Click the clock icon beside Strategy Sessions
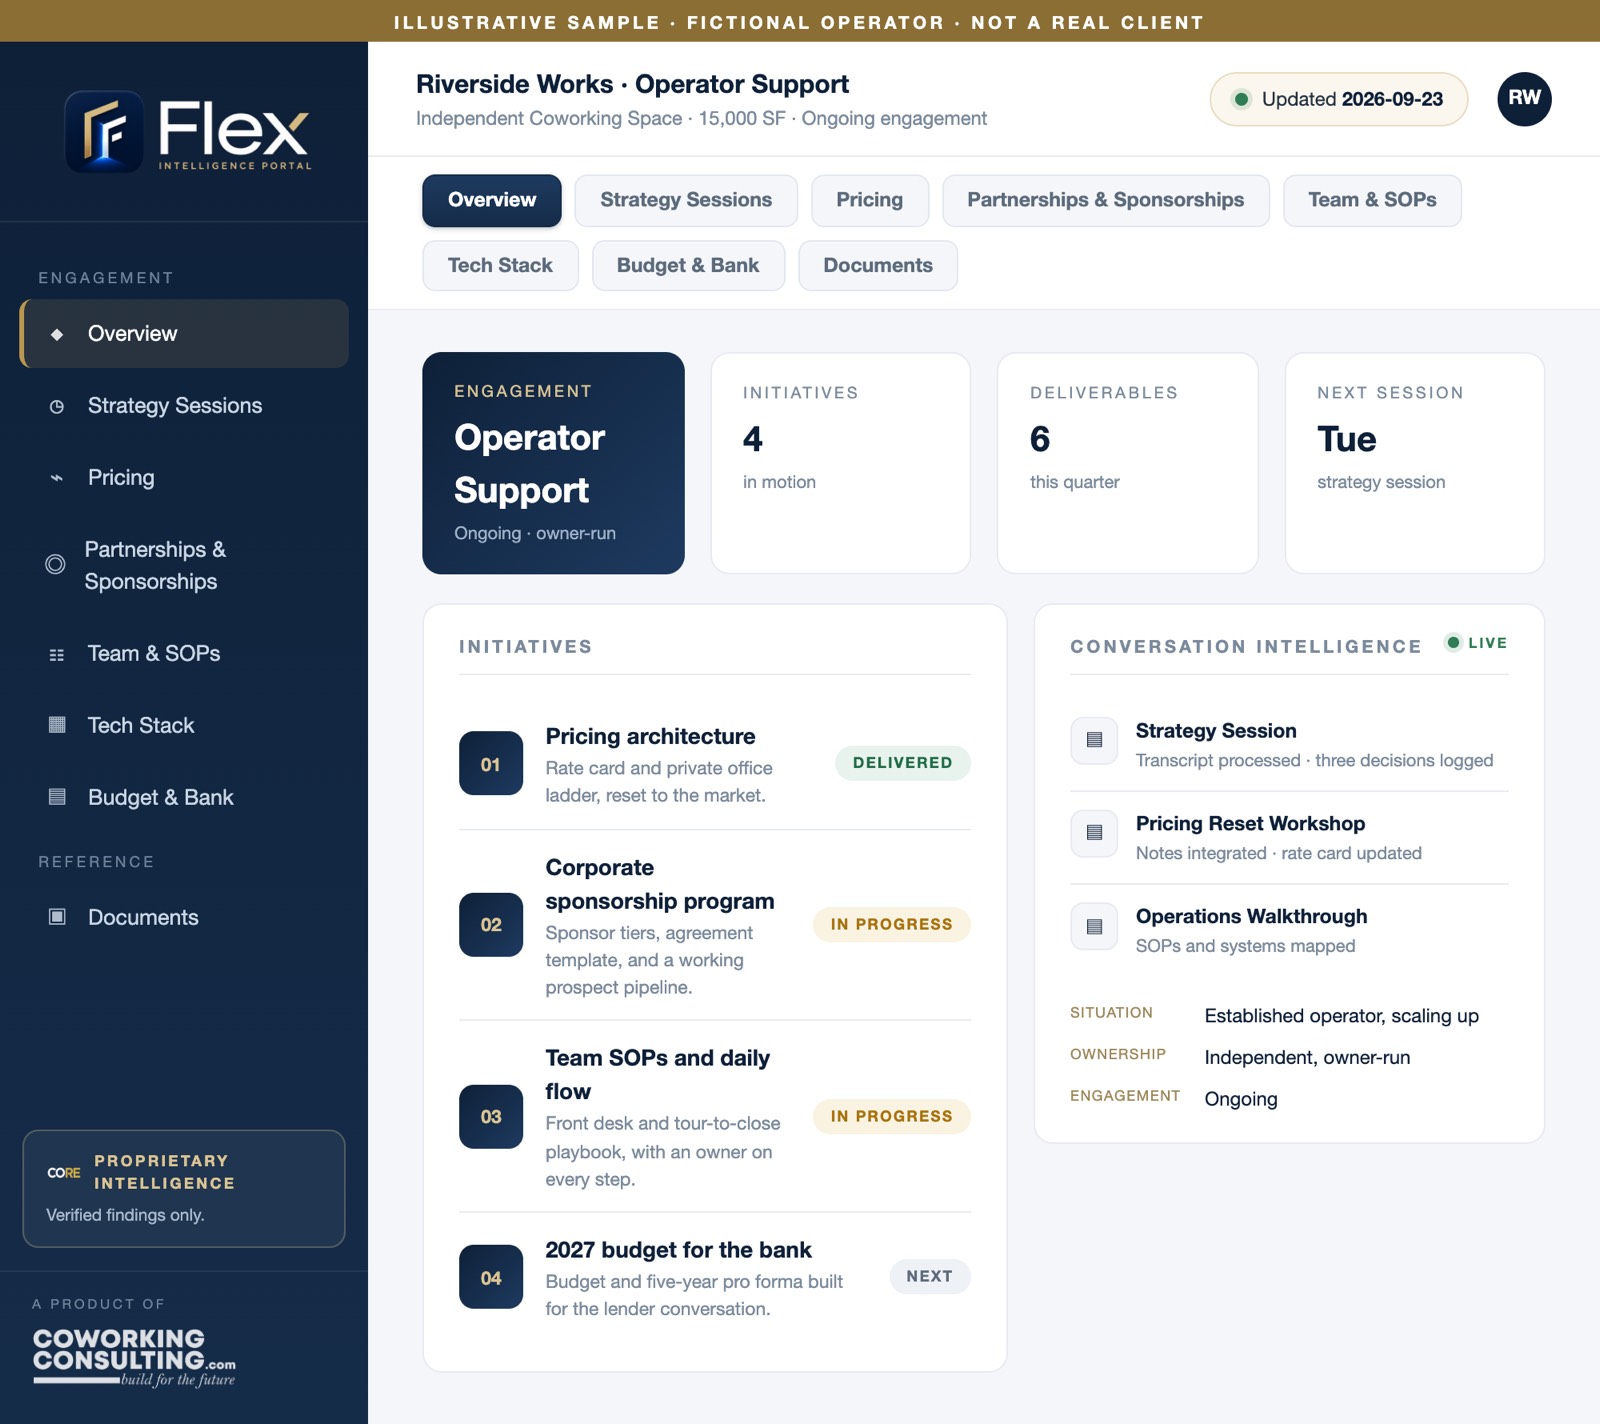 pos(57,406)
